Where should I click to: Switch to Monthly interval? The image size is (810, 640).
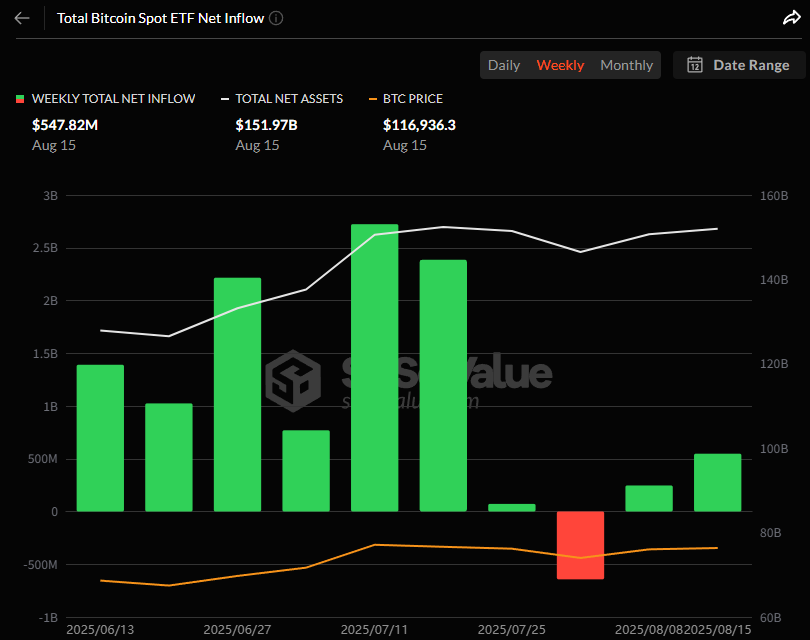coord(626,65)
